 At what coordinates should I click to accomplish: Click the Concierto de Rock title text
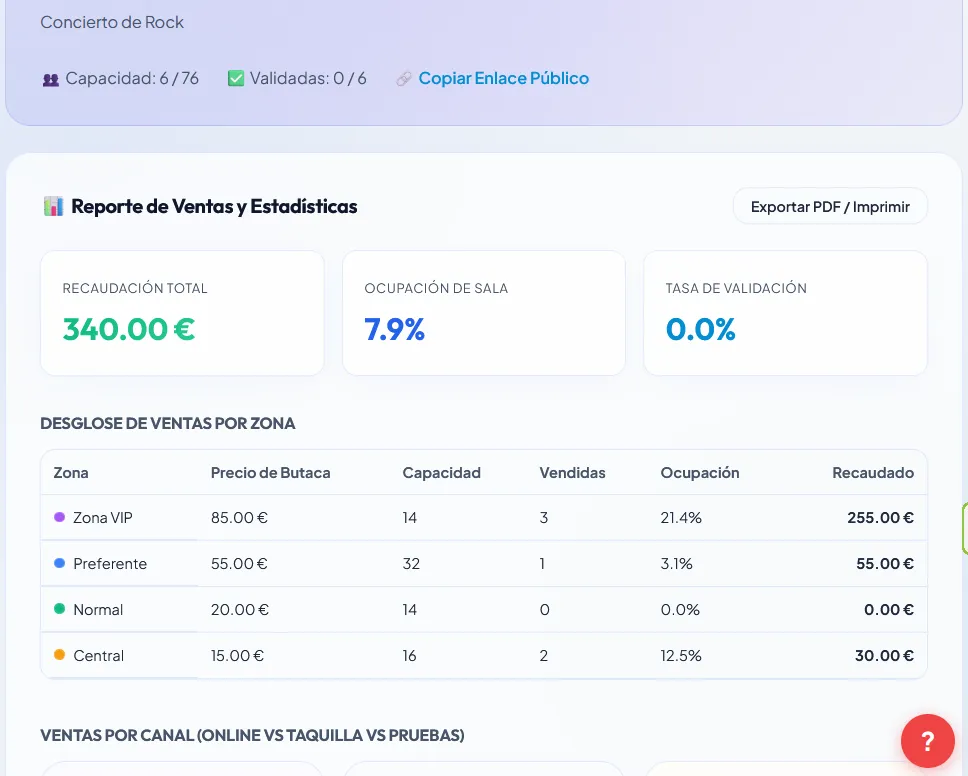point(112,22)
